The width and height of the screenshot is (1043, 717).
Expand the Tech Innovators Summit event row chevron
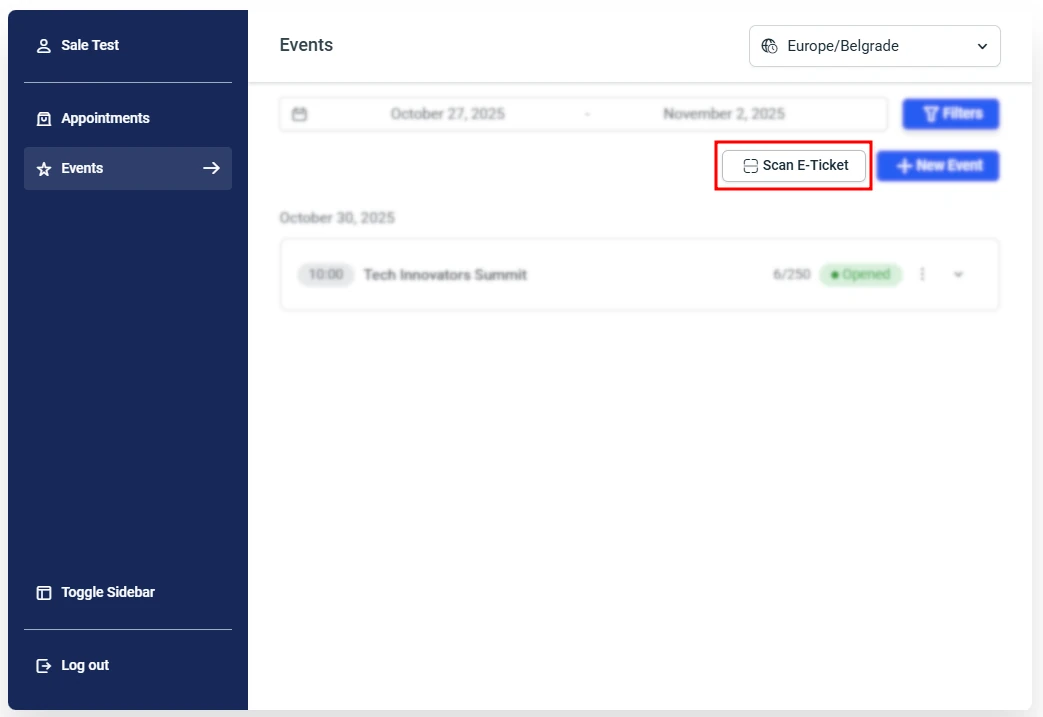tap(958, 274)
